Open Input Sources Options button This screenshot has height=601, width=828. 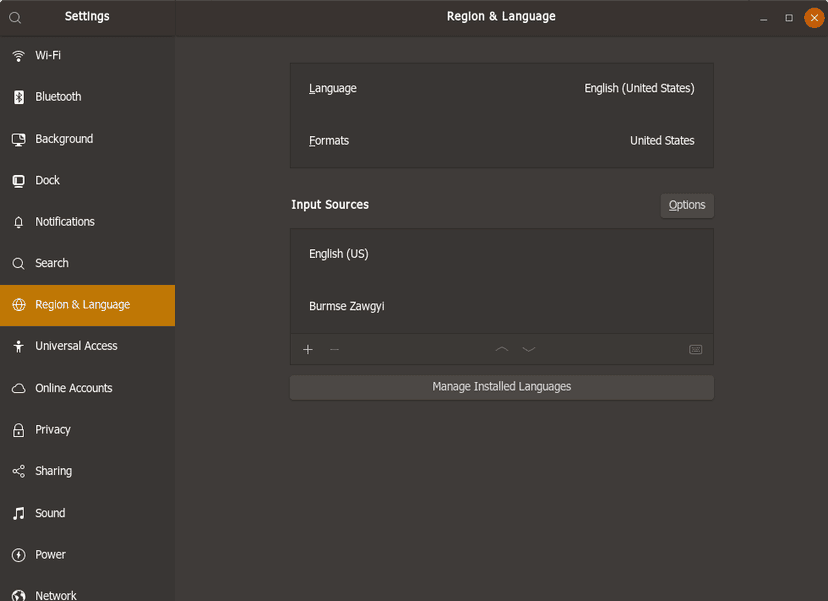coord(686,205)
